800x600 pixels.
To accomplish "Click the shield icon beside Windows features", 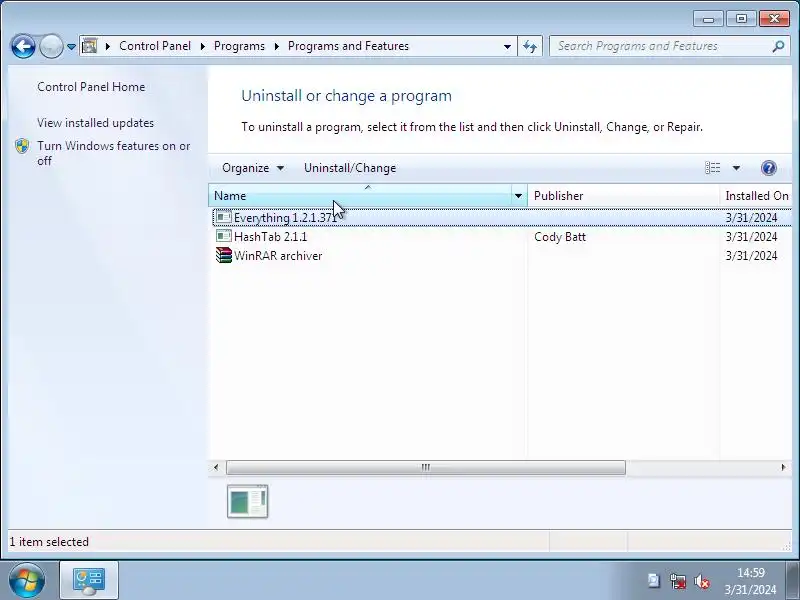I will pyautogui.click(x=22, y=146).
